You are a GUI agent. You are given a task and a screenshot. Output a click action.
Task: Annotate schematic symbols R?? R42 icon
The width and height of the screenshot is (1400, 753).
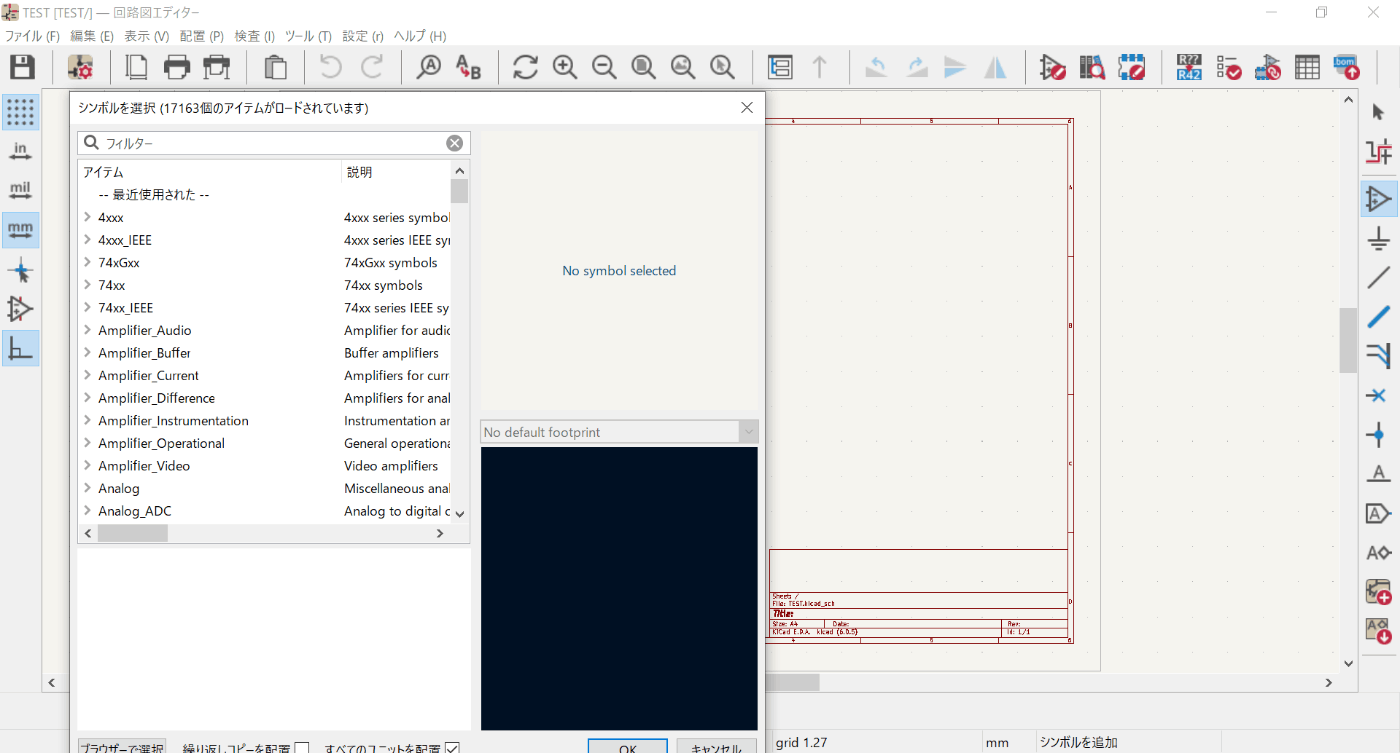click(x=1189, y=67)
